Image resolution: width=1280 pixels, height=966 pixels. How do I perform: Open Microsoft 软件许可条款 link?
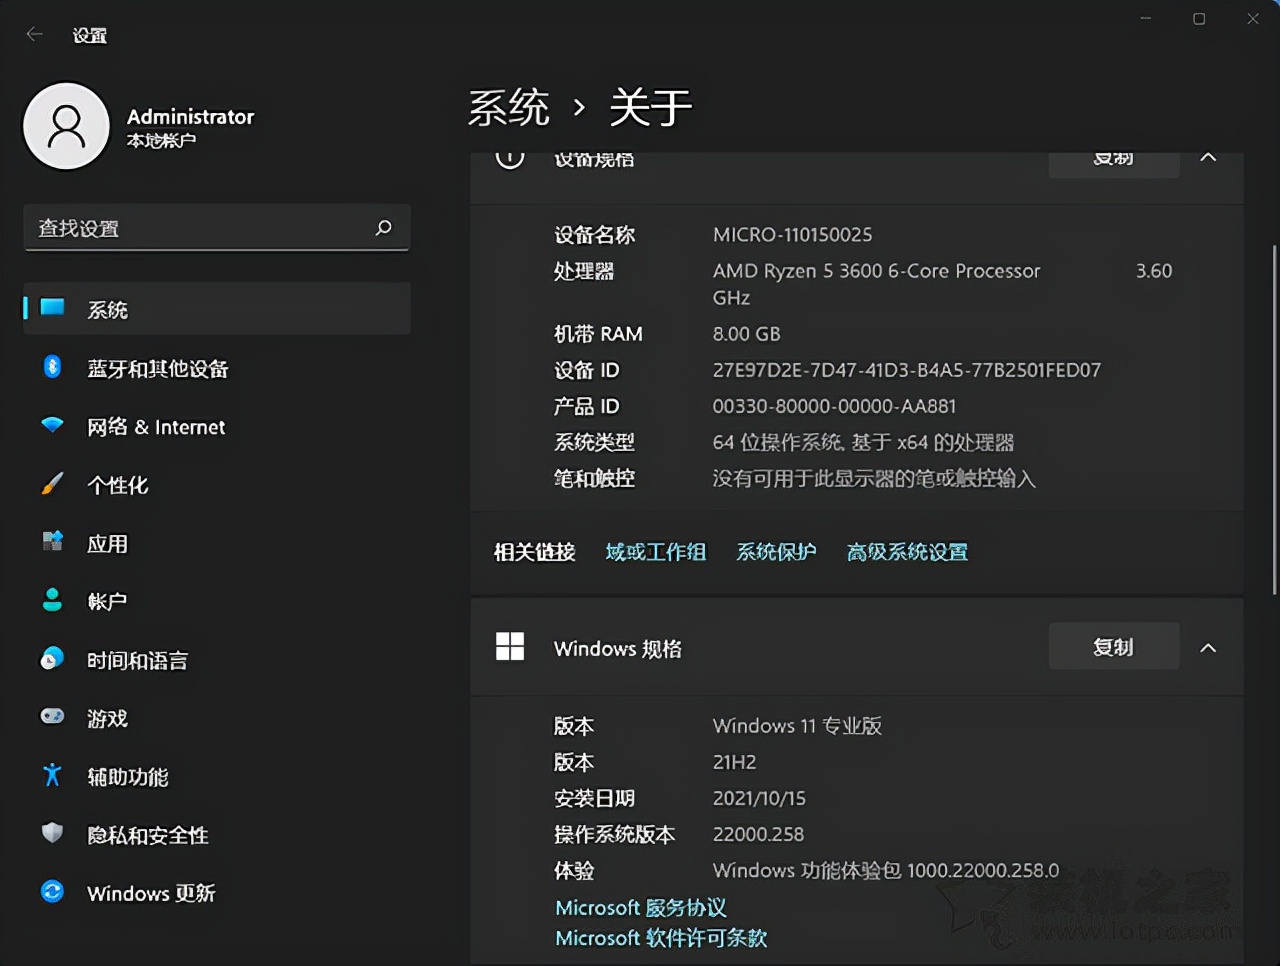coord(661,938)
